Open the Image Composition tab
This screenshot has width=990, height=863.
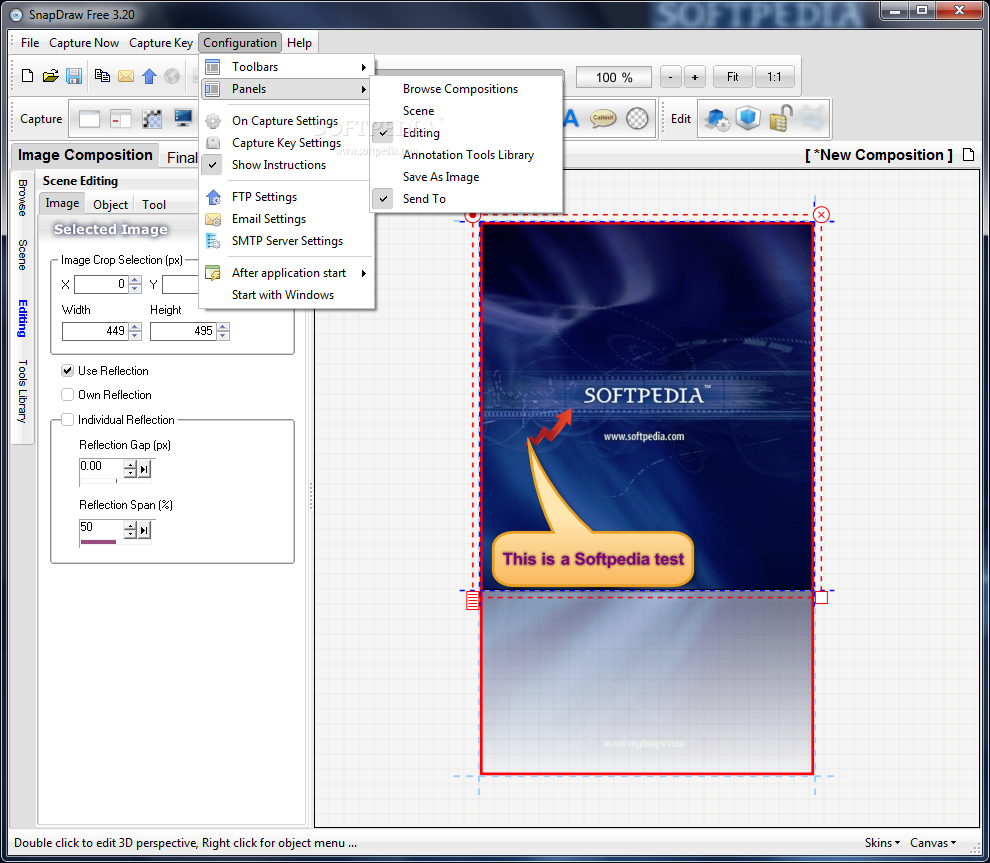pyautogui.click(x=85, y=155)
